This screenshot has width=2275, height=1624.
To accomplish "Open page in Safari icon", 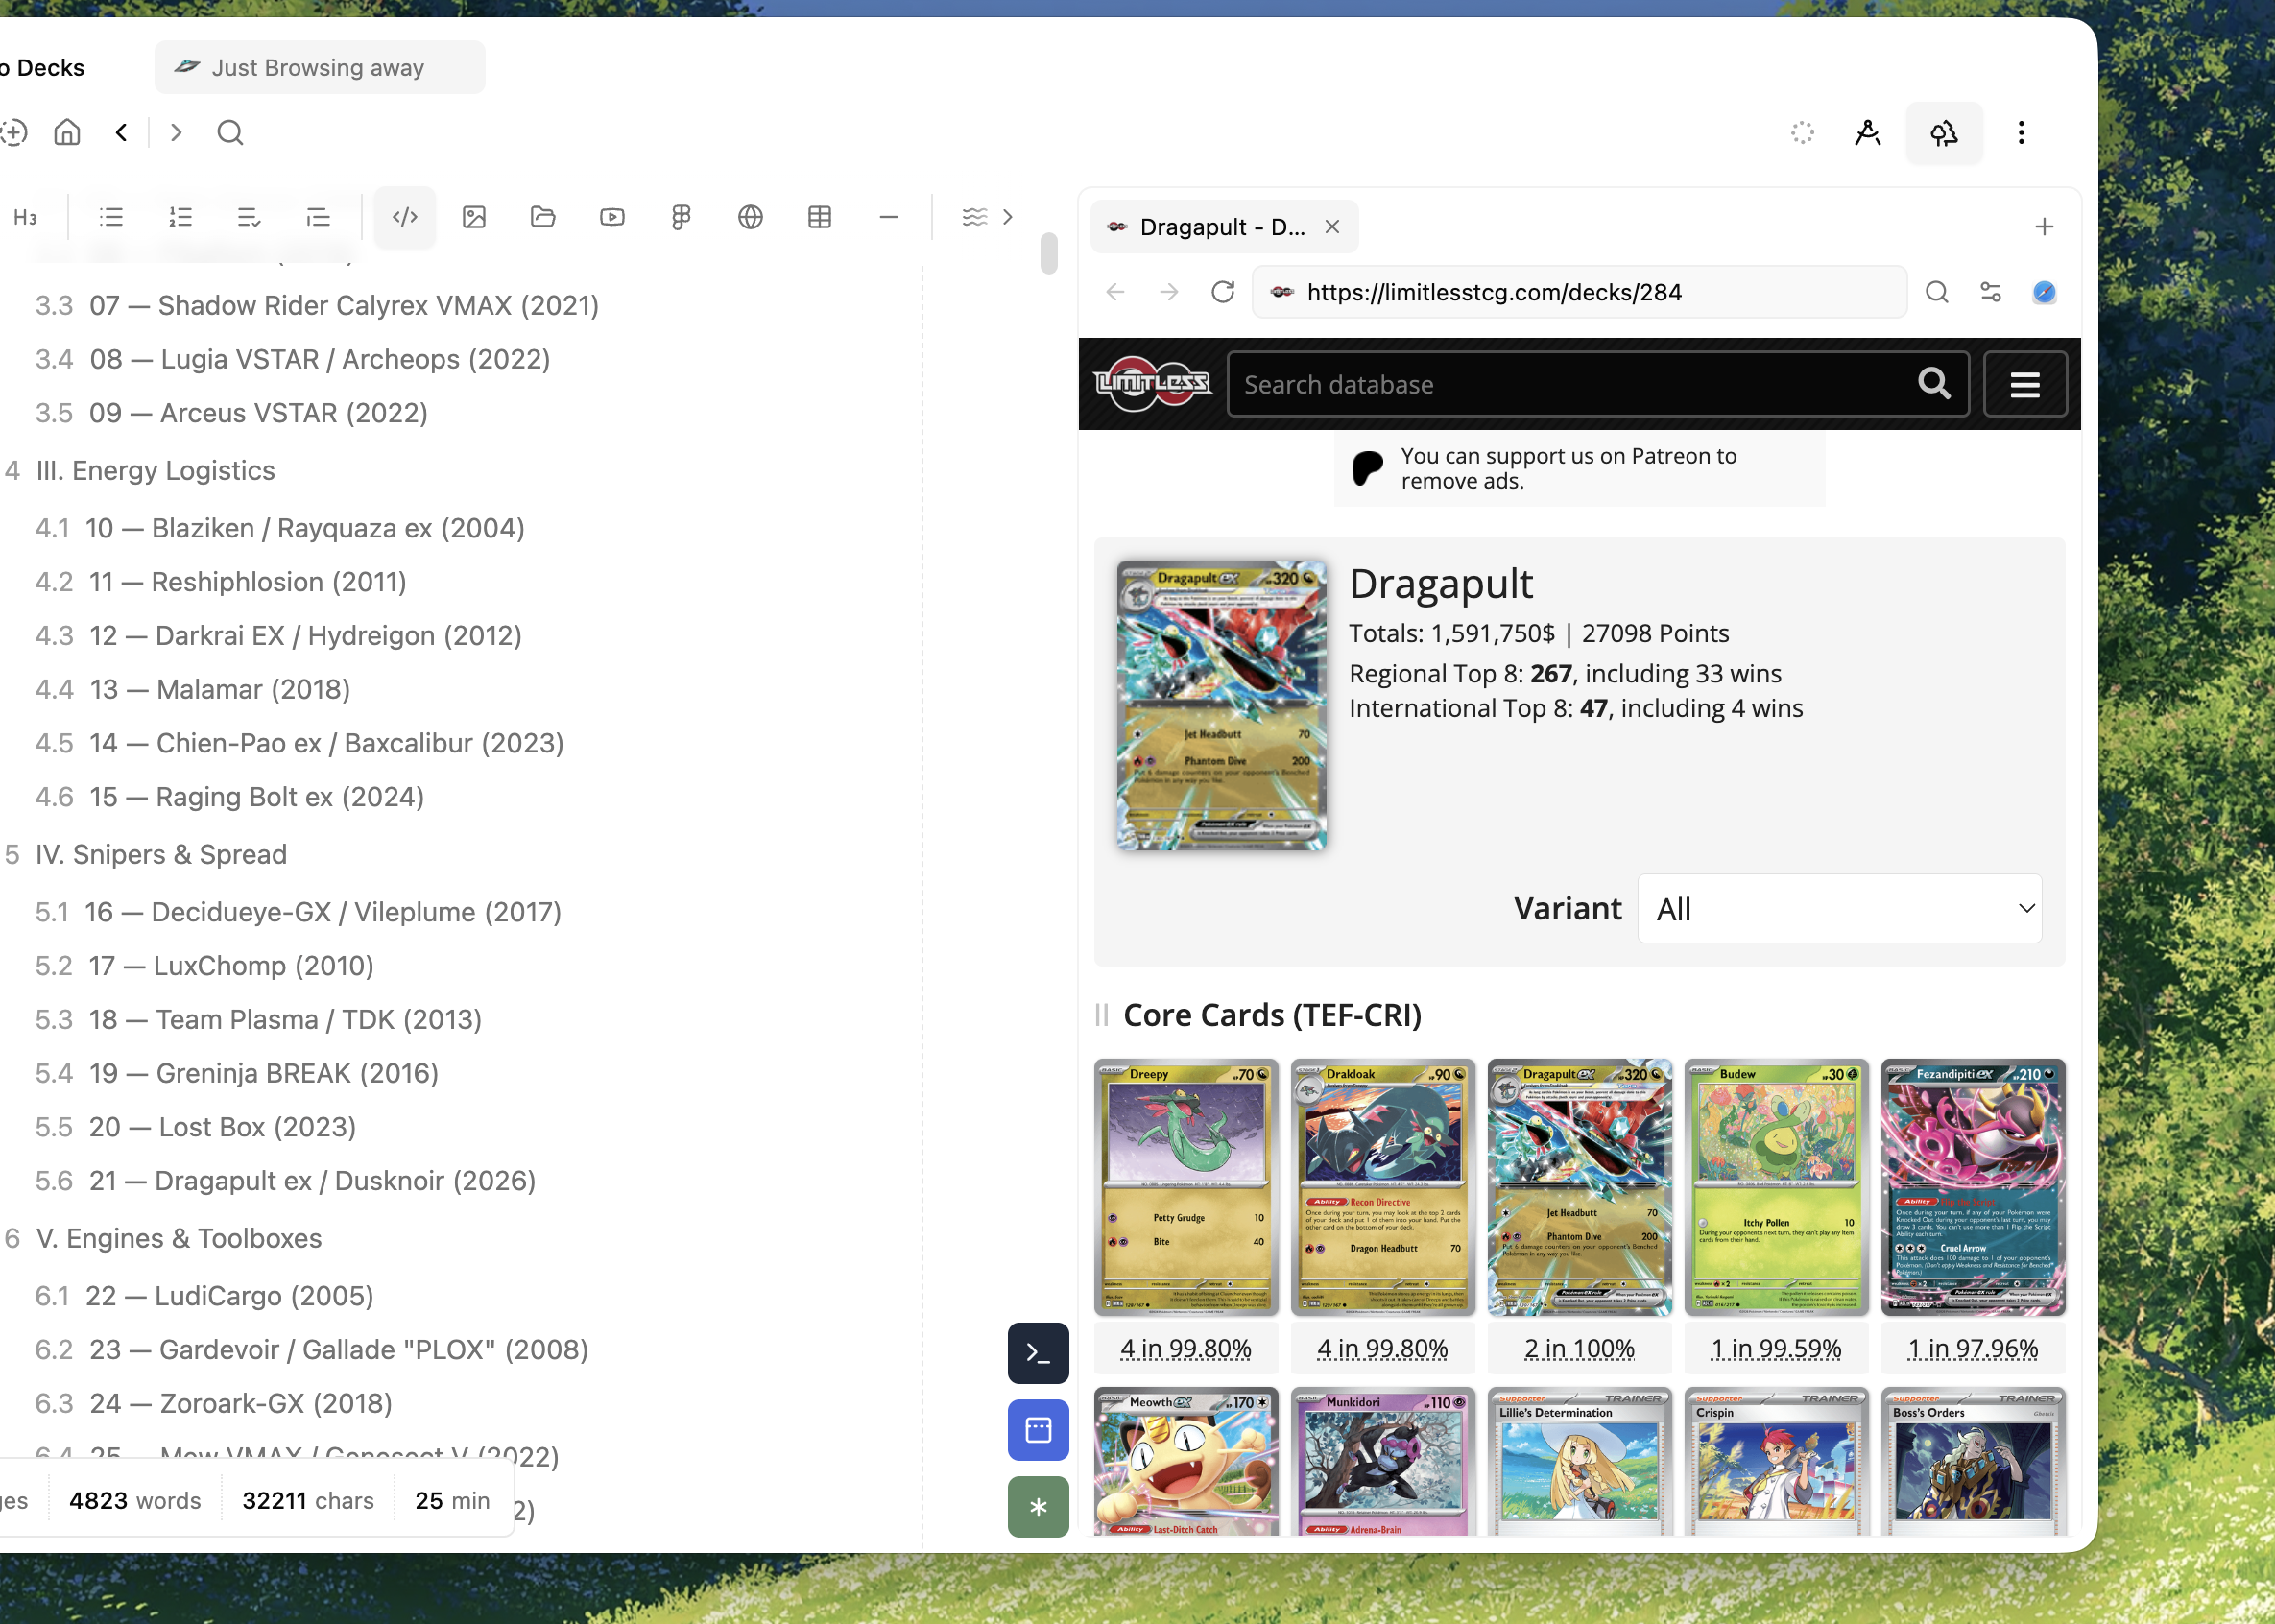I will point(2044,292).
